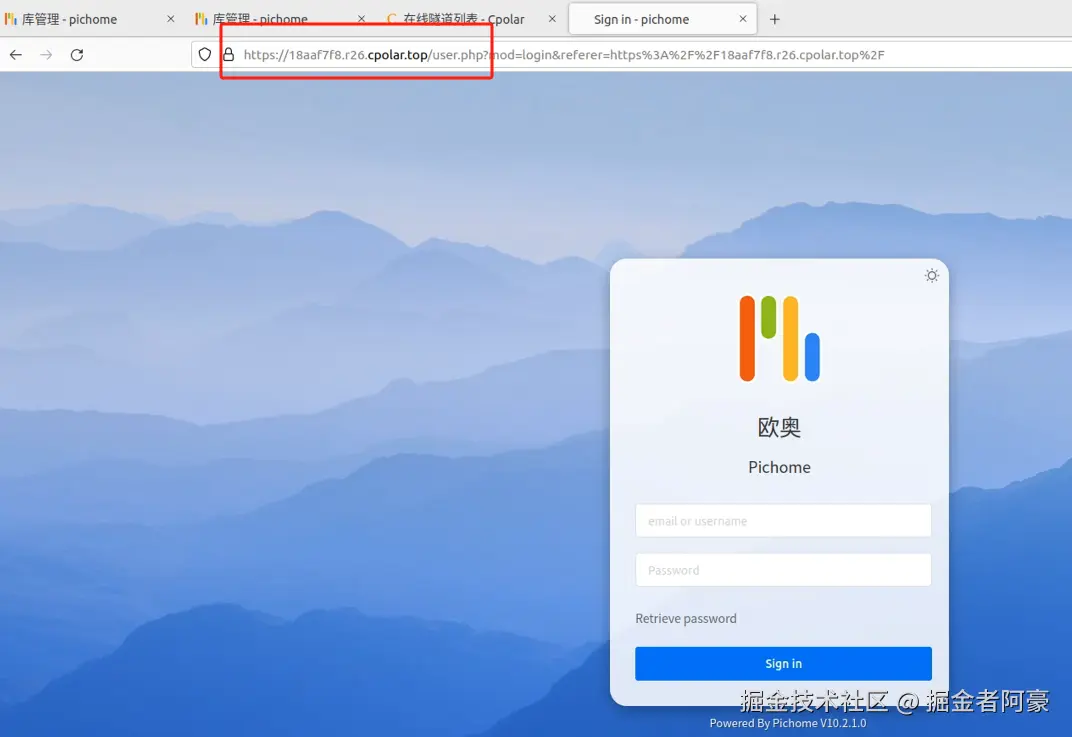The width and height of the screenshot is (1072, 737).
Task: Open the Retrieve password link
Action: point(686,619)
